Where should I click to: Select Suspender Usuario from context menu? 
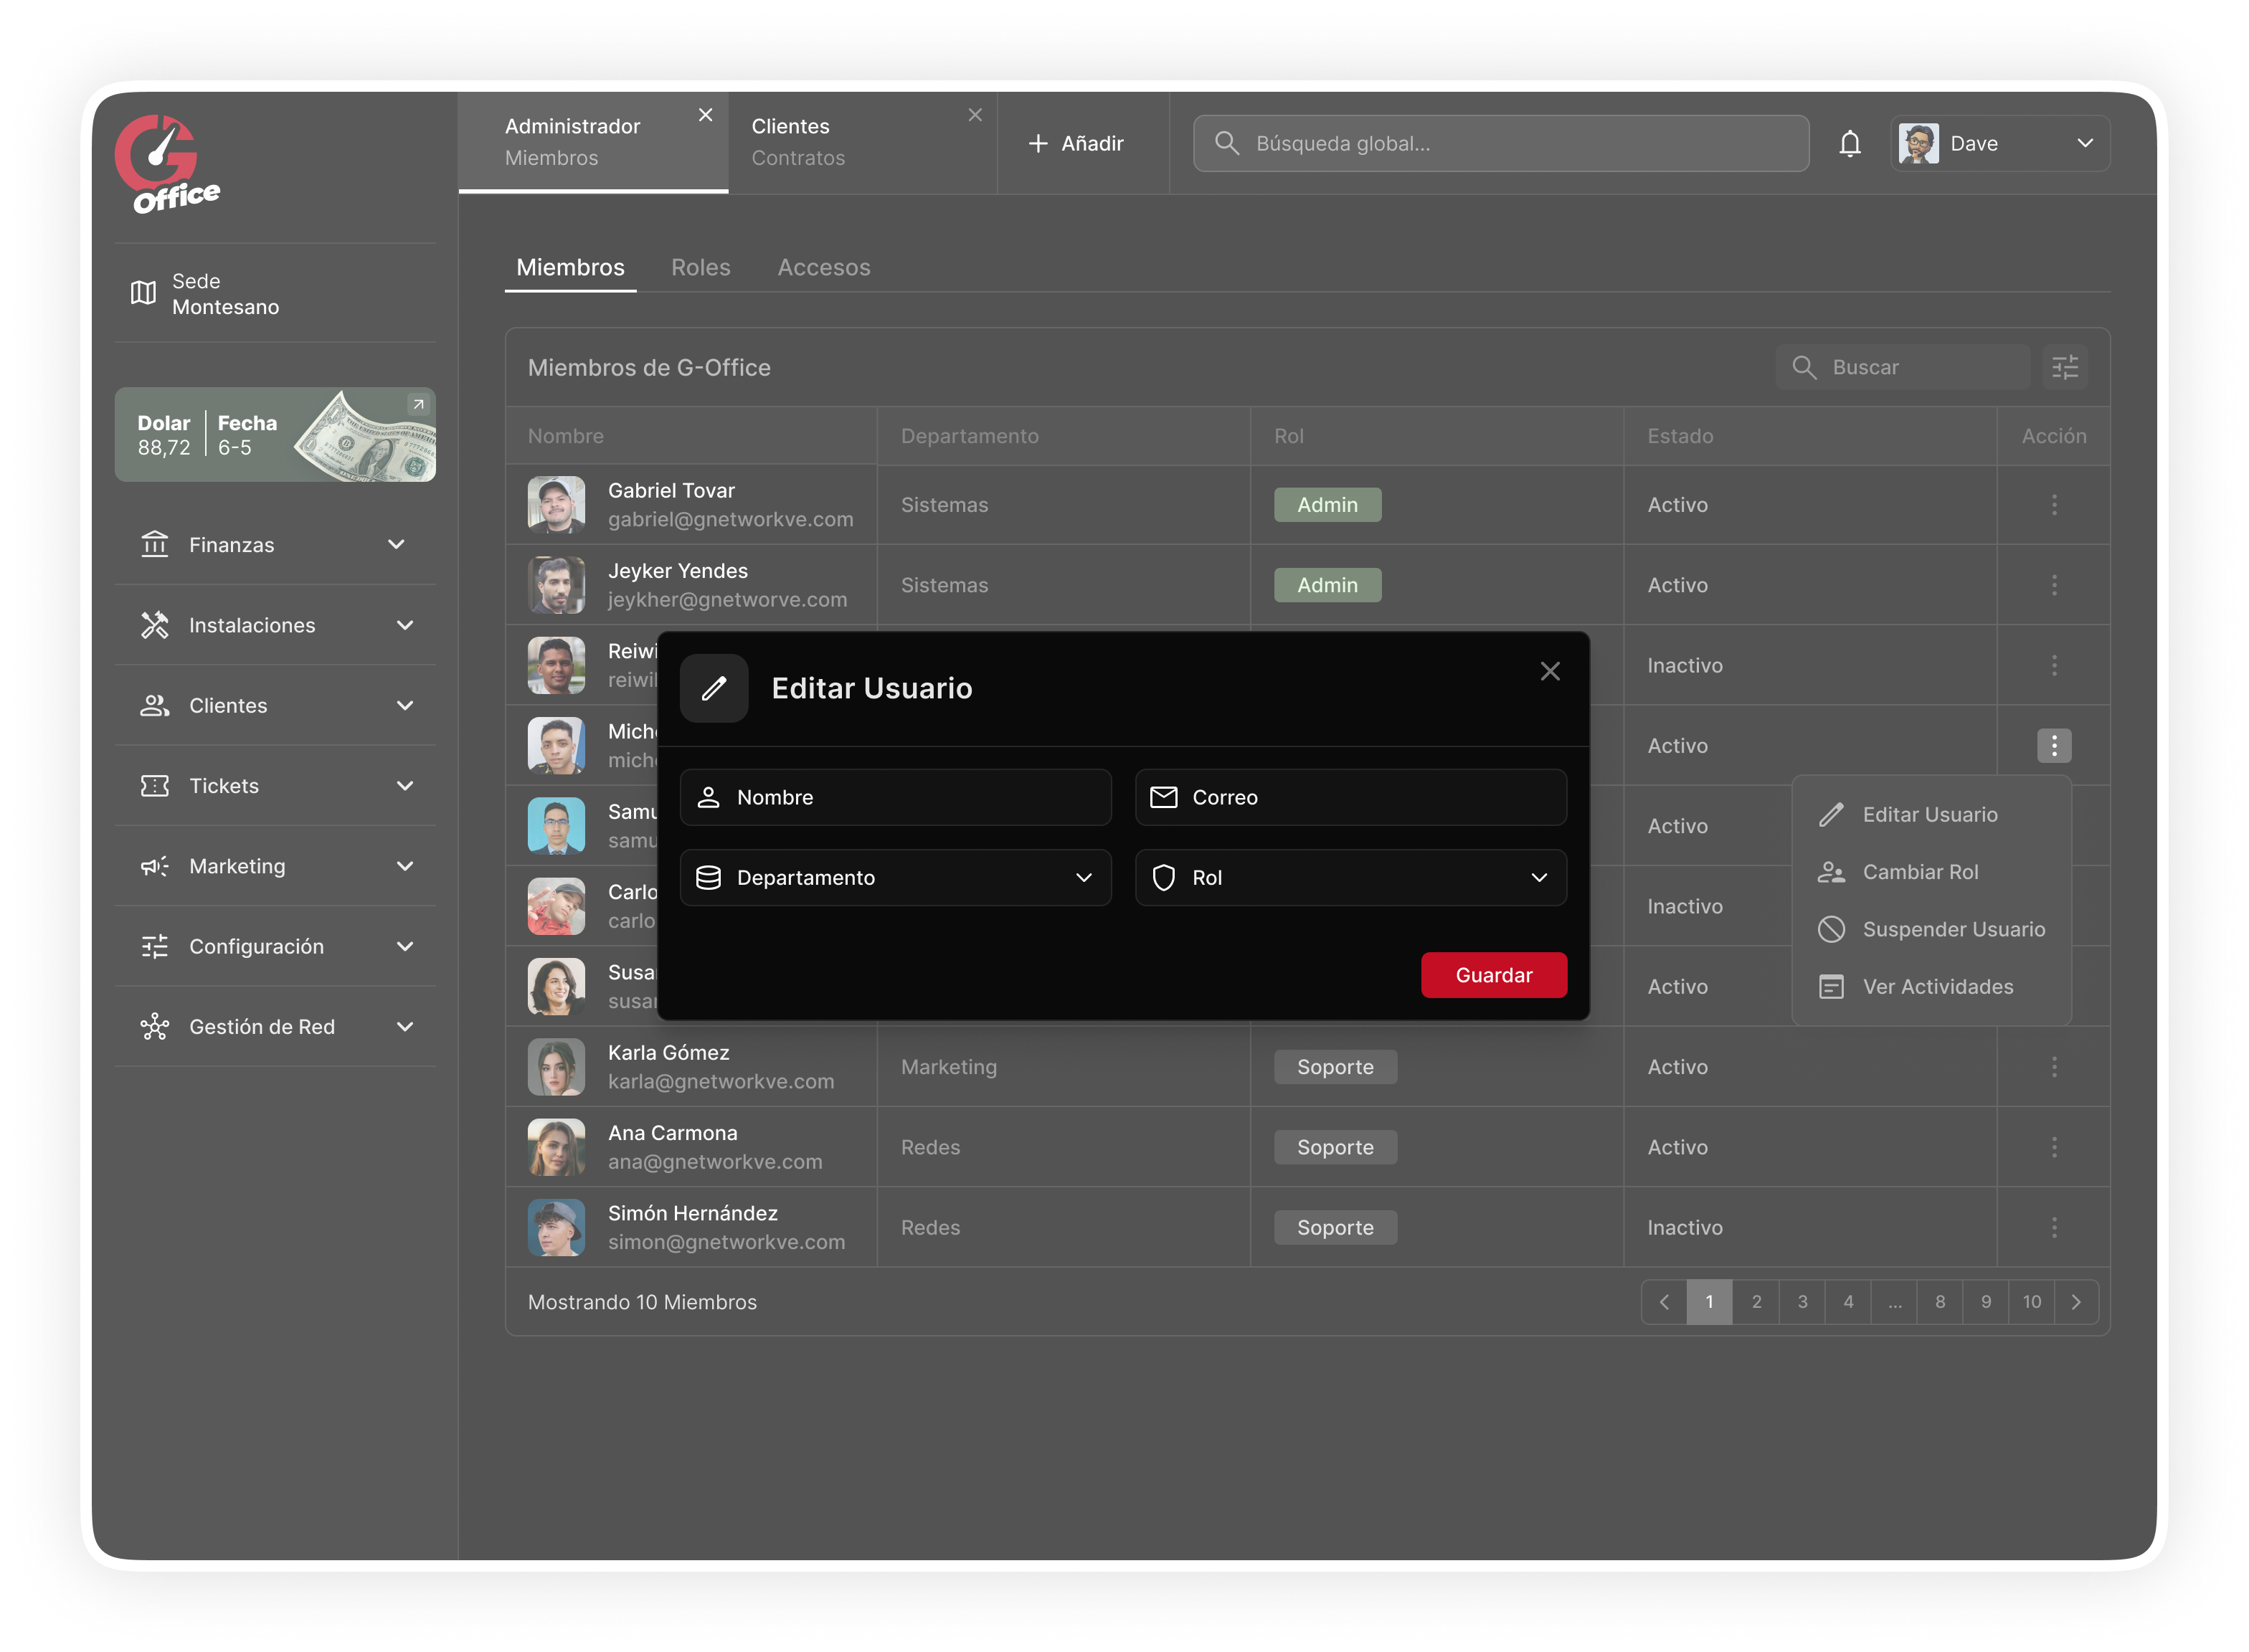click(x=1930, y=930)
